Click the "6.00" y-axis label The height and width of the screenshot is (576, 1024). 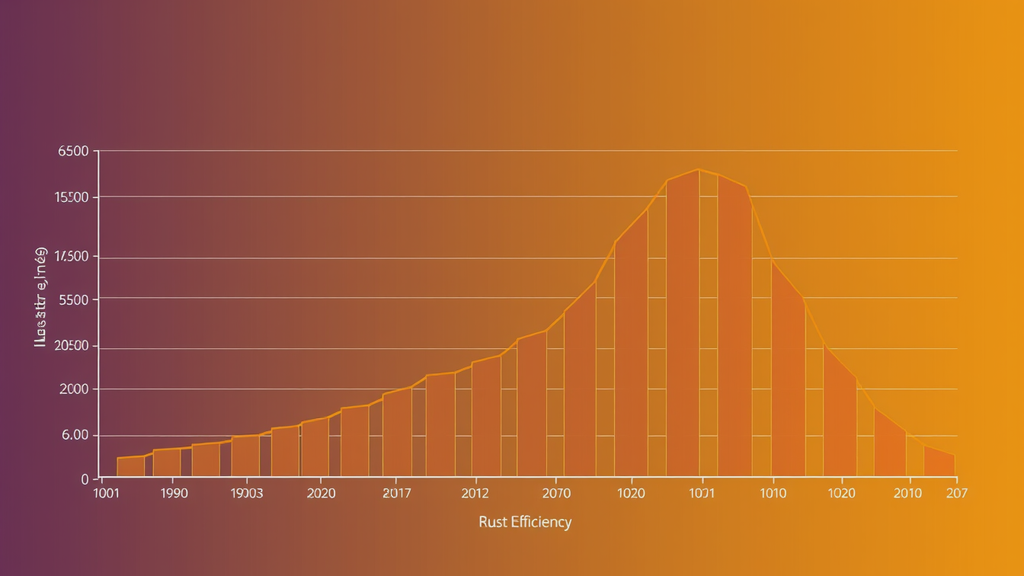(x=75, y=435)
